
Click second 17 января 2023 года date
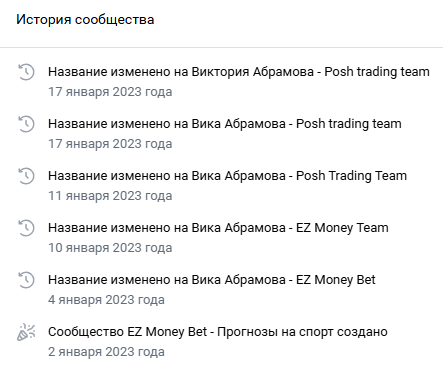click(x=110, y=144)
